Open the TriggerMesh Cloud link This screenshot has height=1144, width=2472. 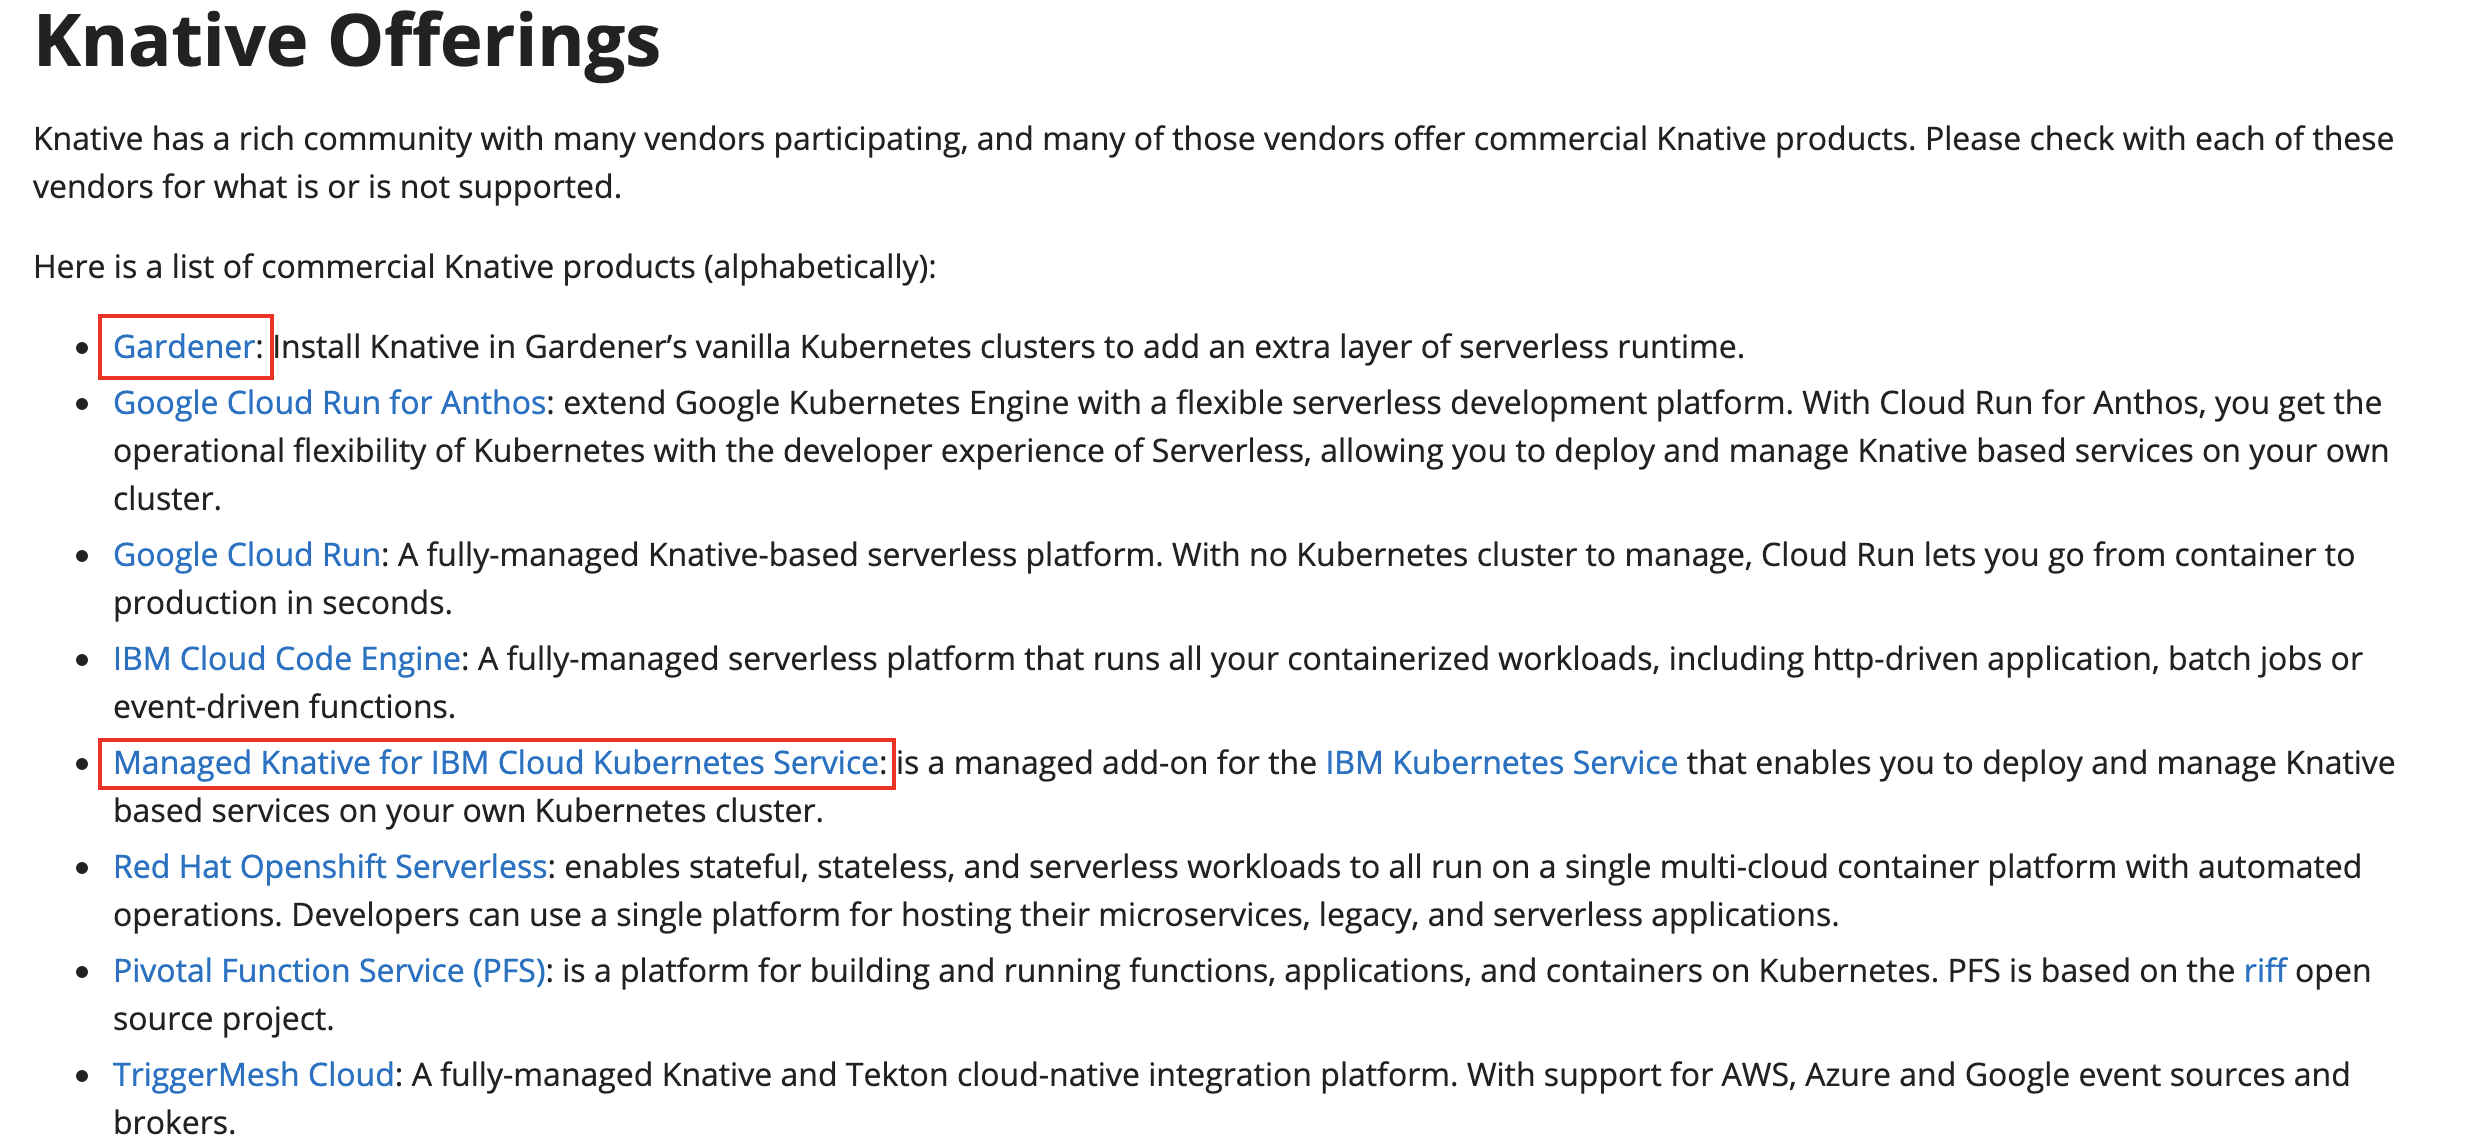tap(253, 1075)
